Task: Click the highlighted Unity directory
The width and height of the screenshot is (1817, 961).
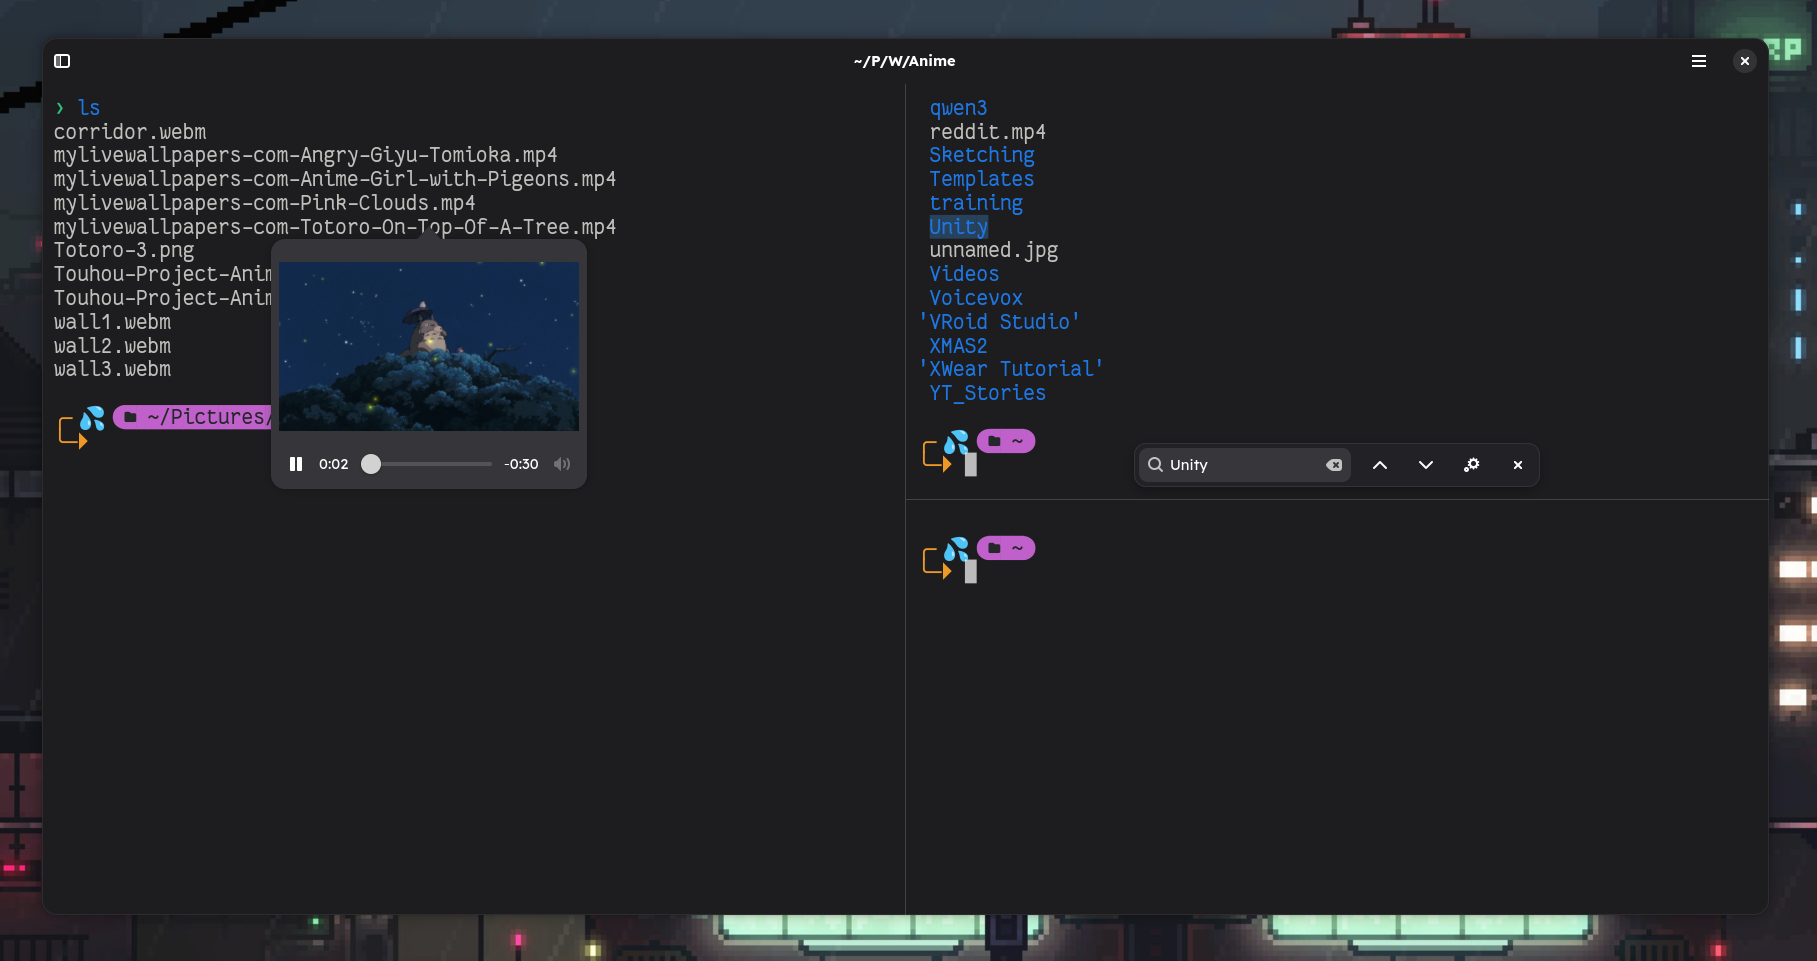Action: click(958, 227)
